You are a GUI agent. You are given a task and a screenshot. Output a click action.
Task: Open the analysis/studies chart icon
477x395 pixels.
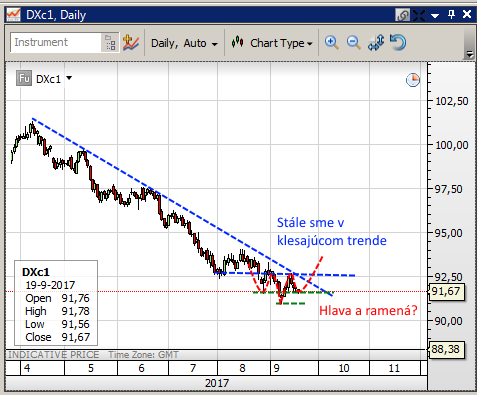point(130,43)
